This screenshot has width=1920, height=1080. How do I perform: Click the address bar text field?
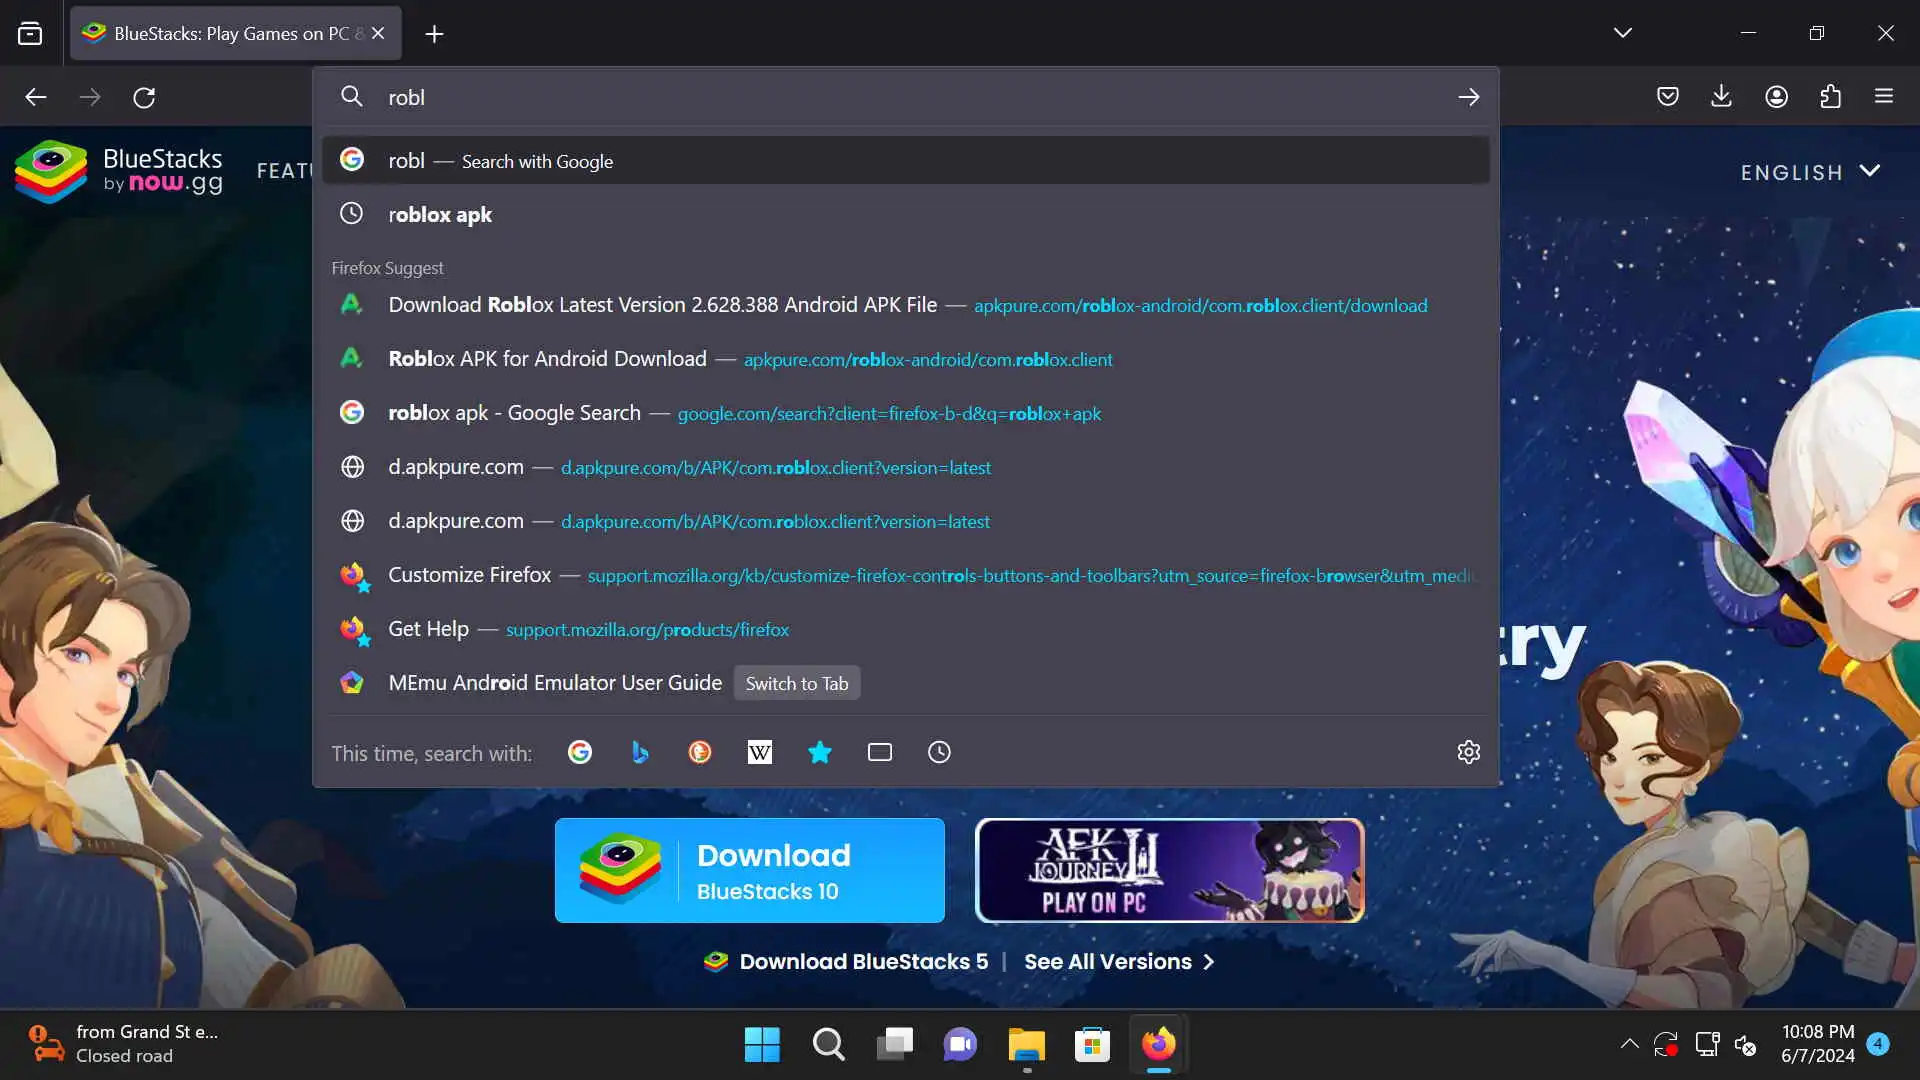tap(900, 97)
